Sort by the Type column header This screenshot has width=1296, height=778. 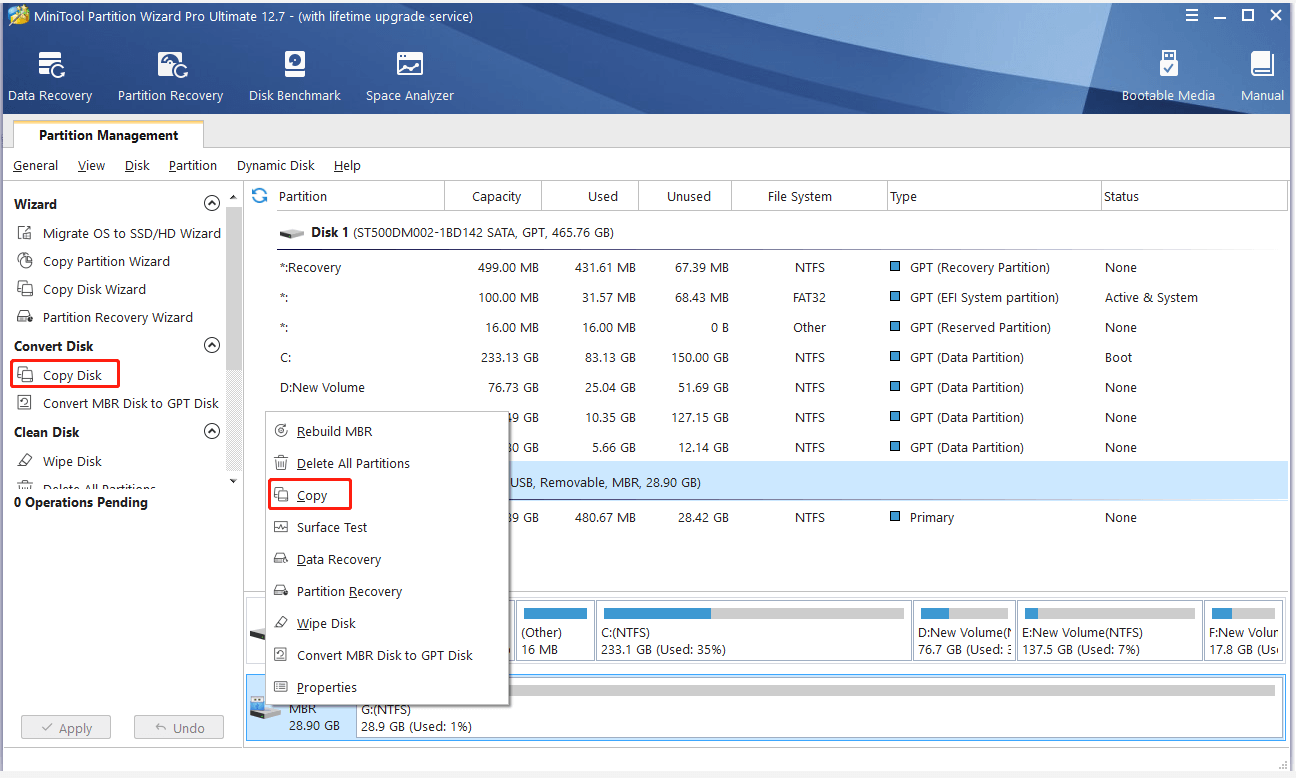[x=994, y=196]
